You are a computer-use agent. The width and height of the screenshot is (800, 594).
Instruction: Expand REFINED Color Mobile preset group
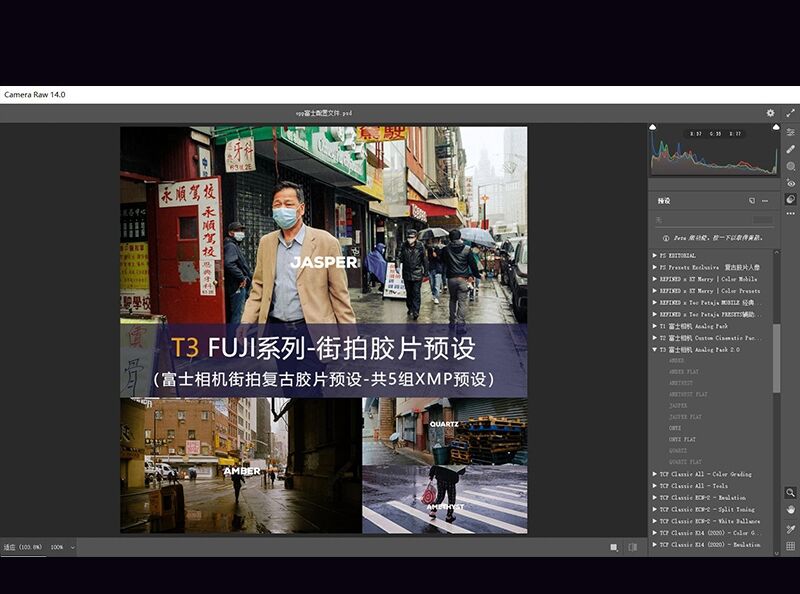655,279
